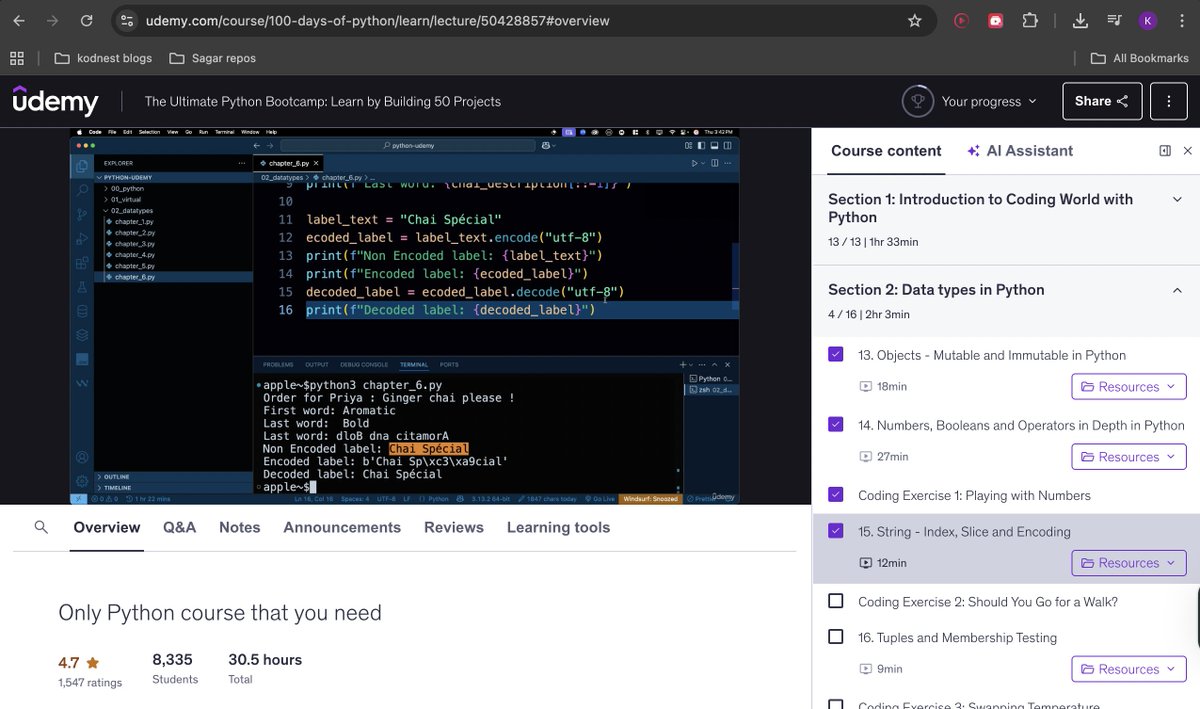
Task: Uncheck lecture 15 String Index, Slice, Encoding
Action: click(x=836, y=531)
